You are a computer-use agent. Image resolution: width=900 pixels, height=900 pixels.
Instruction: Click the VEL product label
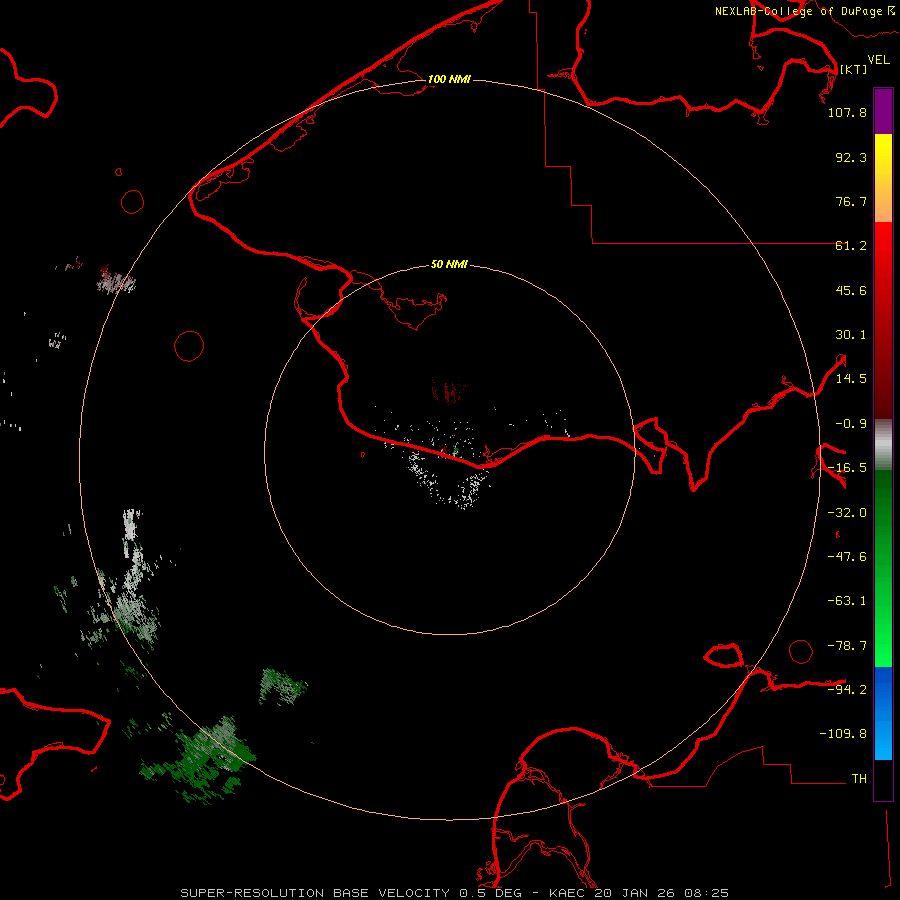878,59
